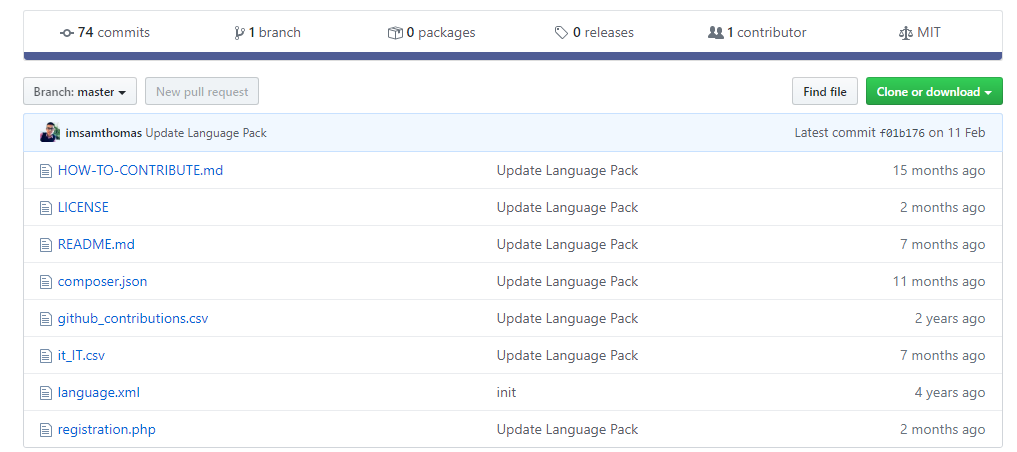The width and height of the screenshot is (1017, 452).
Task: Open the Branch: master dropdown
Action: 80,92
